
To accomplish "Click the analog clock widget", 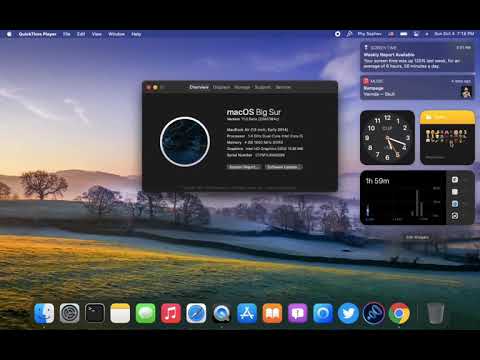I will [387, 137].
